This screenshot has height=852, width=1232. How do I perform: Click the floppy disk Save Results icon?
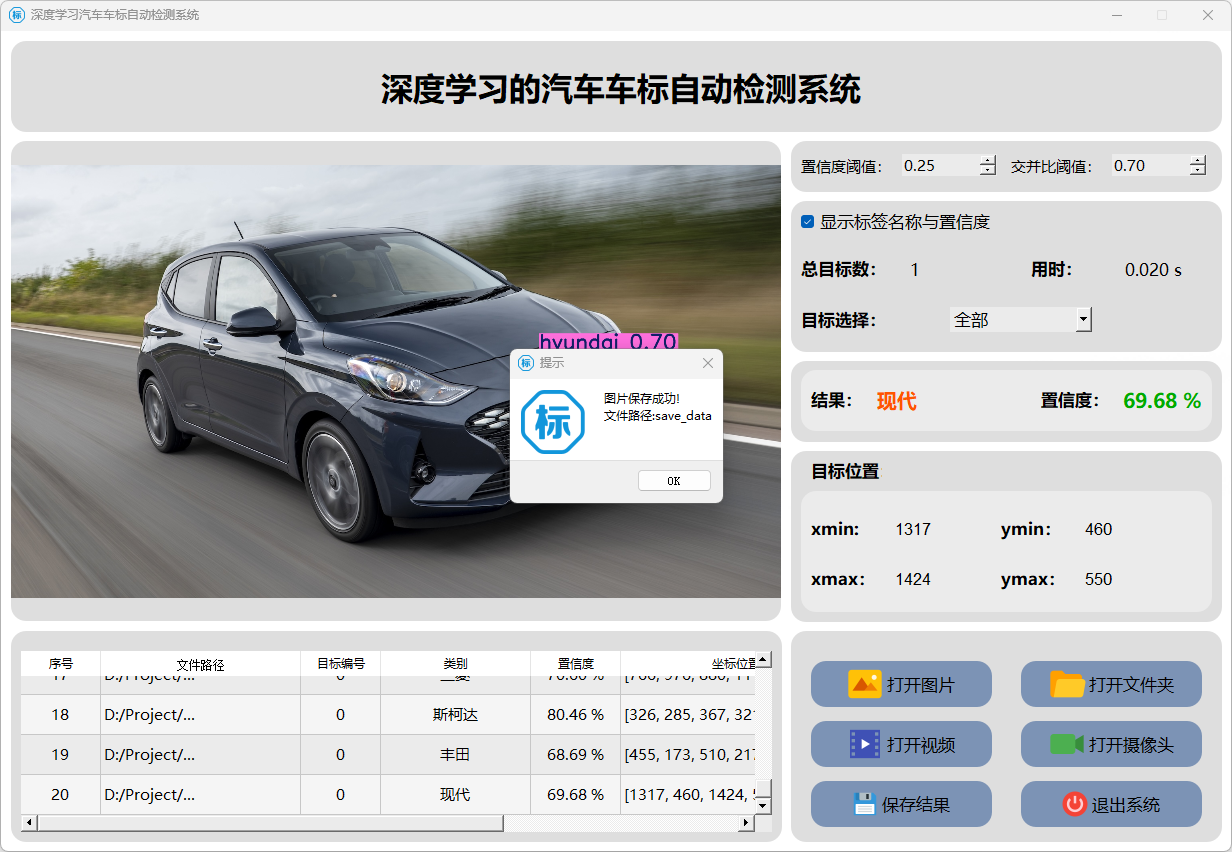pos(864,804)
